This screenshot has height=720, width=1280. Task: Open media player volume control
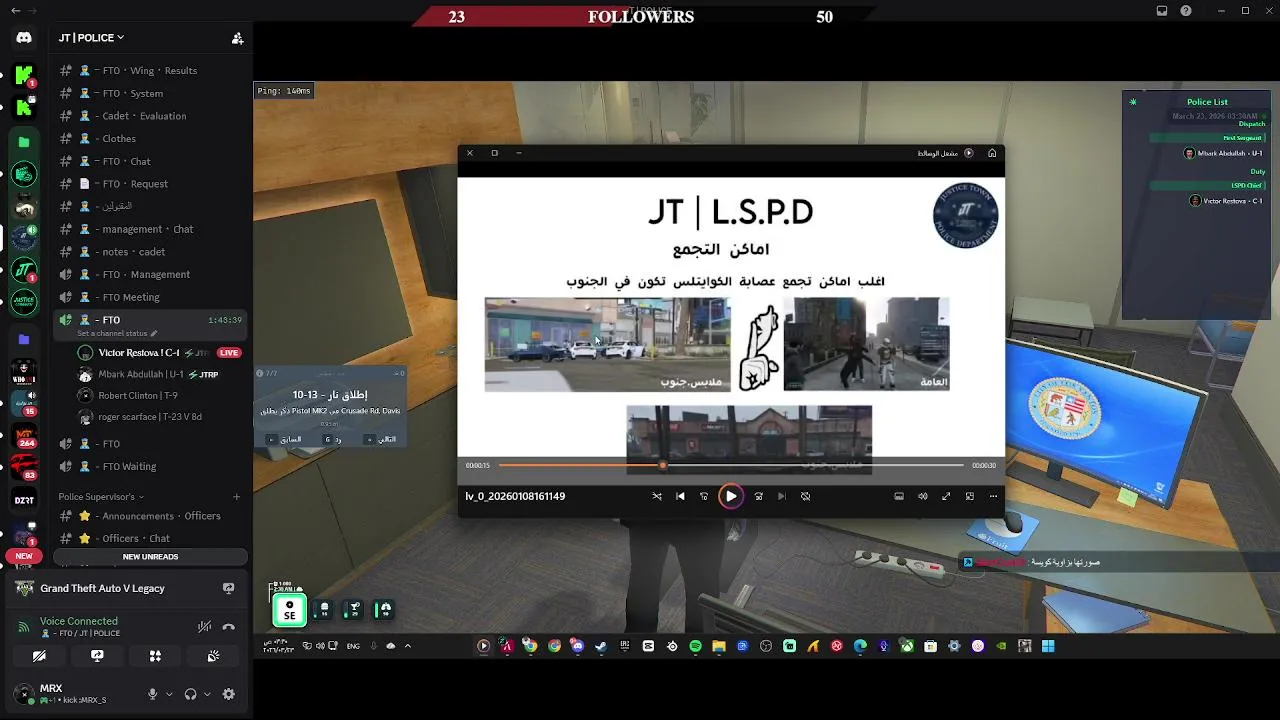tap(922, 496)
